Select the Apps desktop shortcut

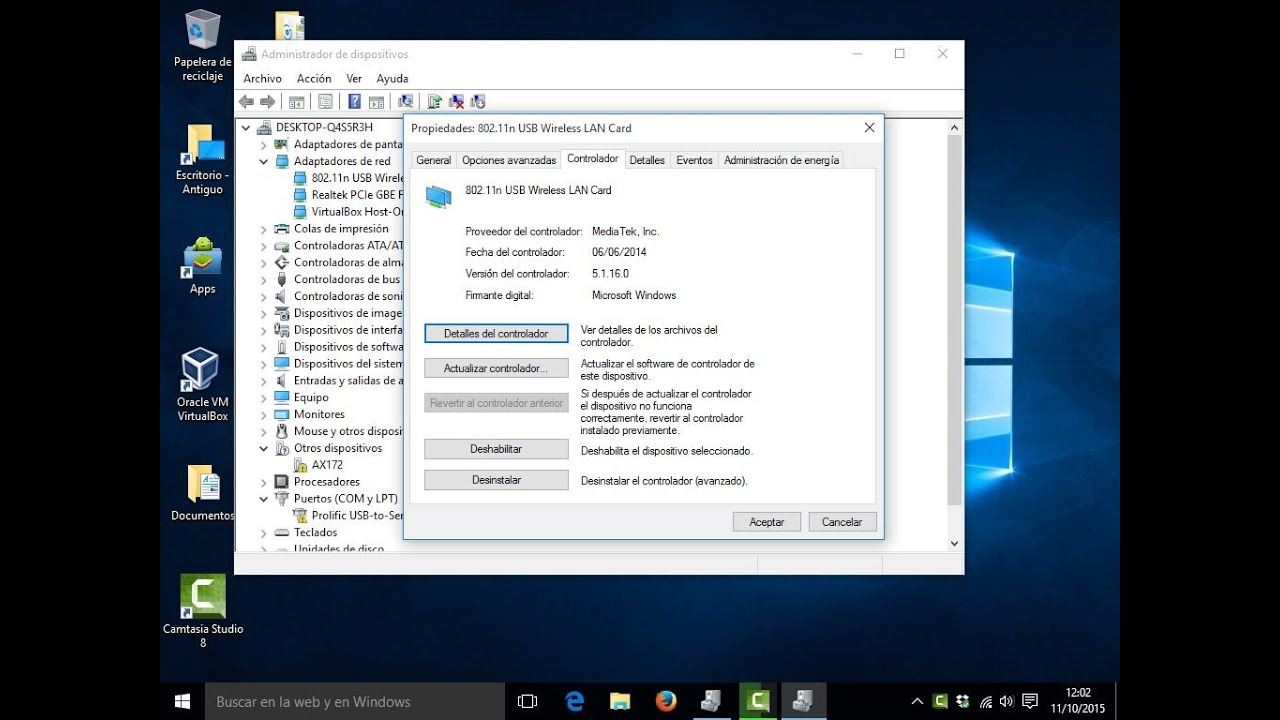pos(202,266)
